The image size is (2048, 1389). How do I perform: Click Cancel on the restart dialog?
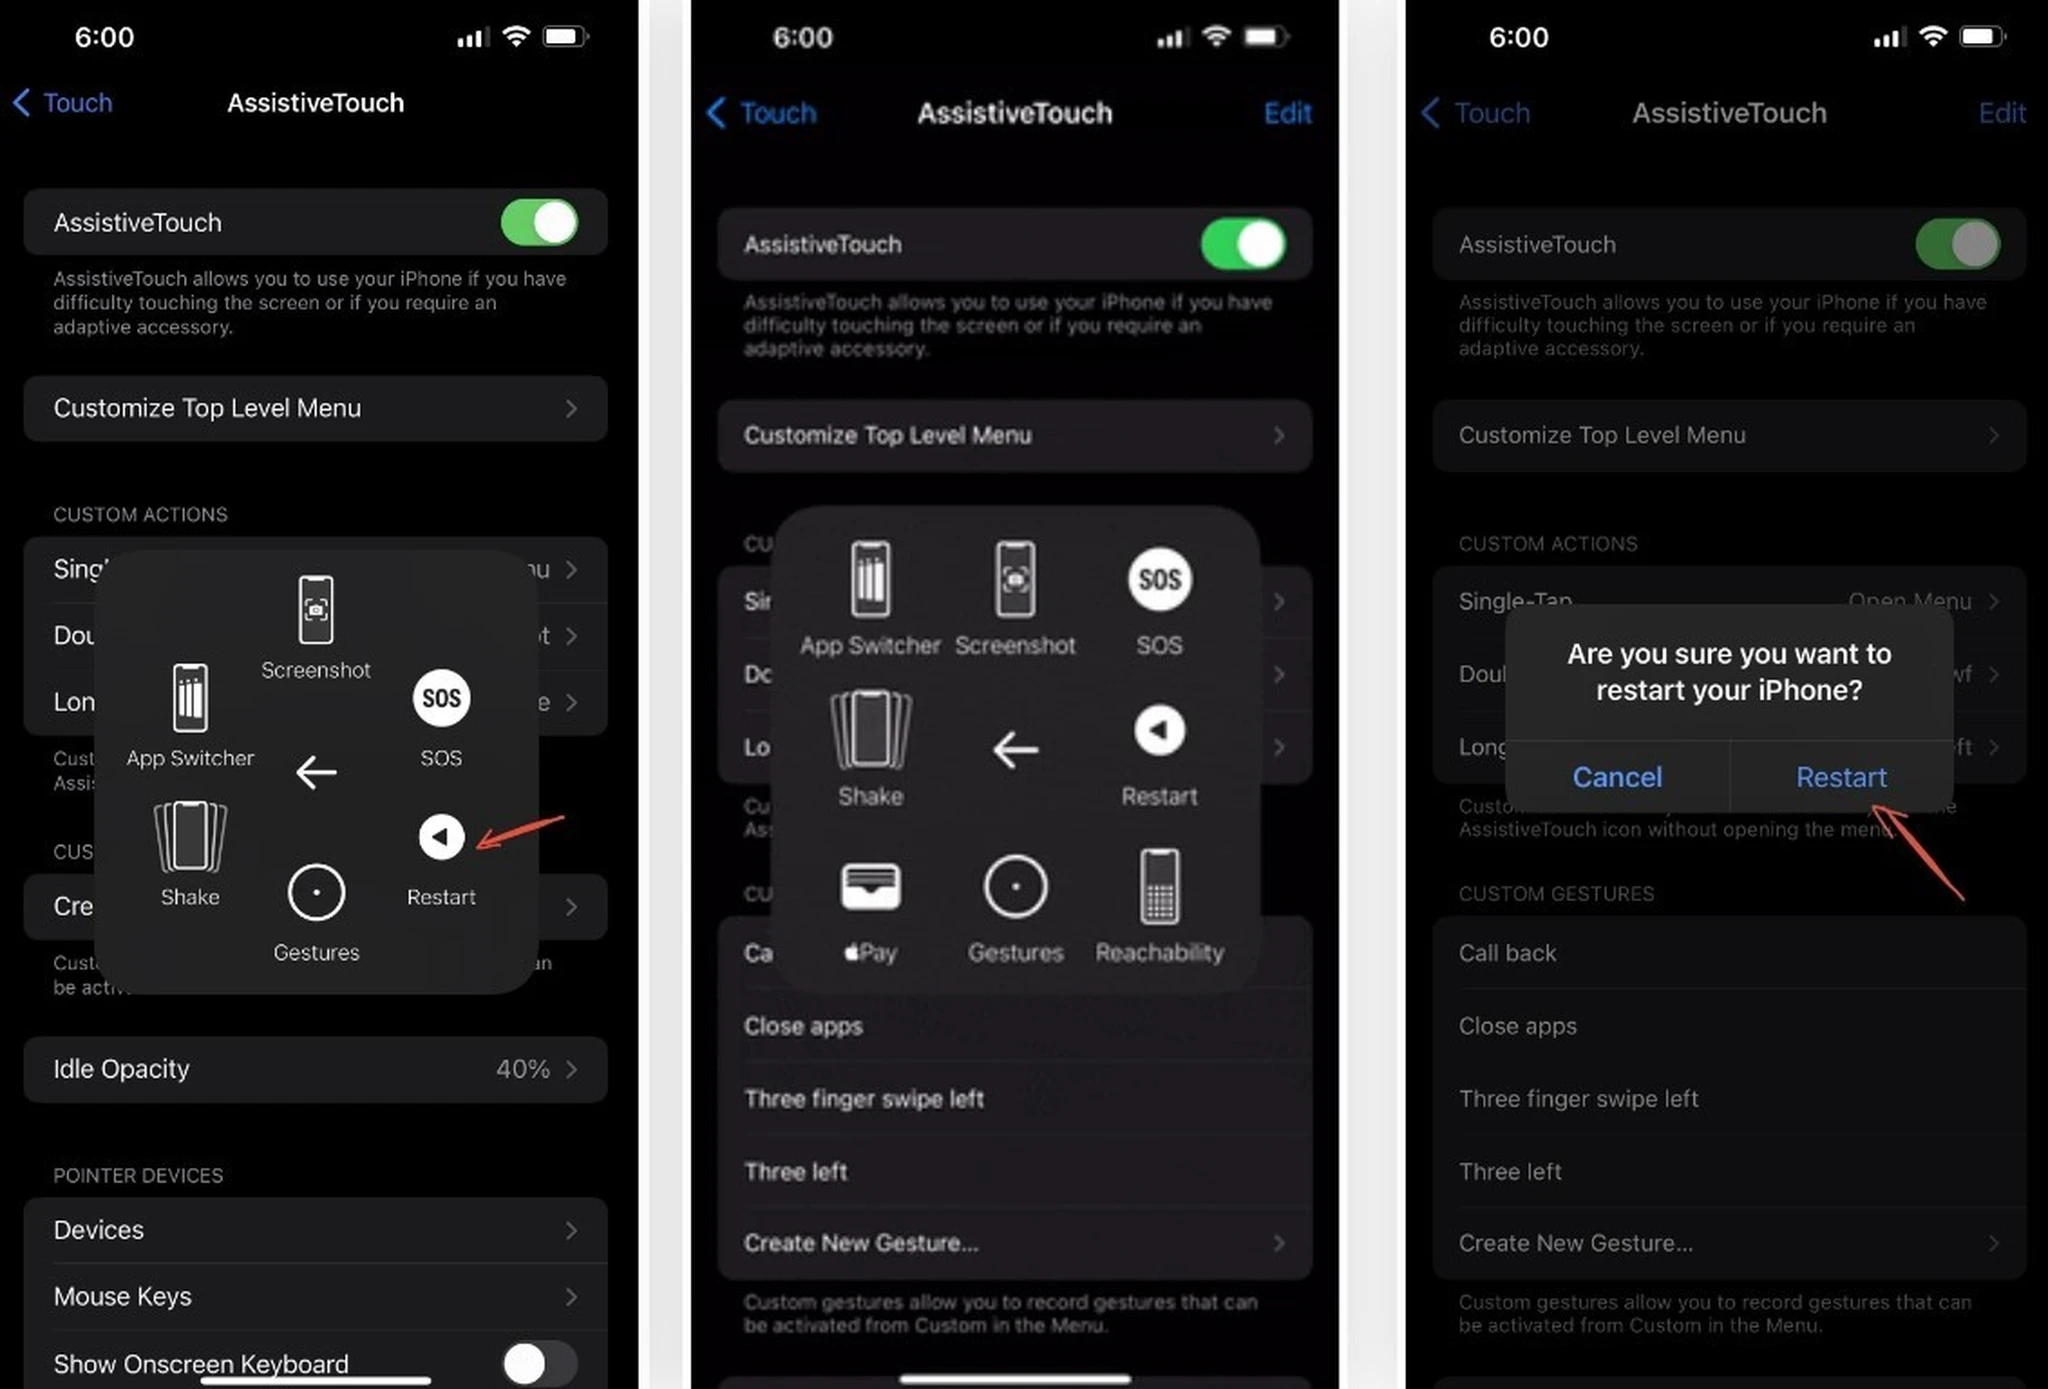tap(1617, 777)
